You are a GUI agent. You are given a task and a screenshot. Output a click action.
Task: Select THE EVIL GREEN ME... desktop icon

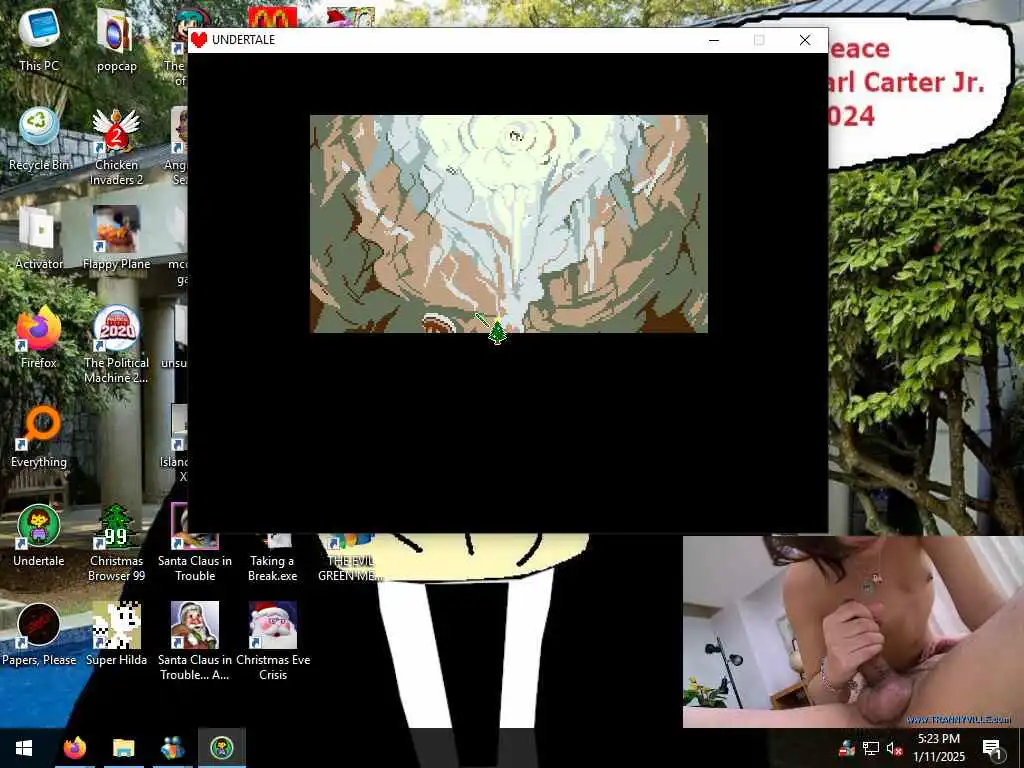[349, 559]
